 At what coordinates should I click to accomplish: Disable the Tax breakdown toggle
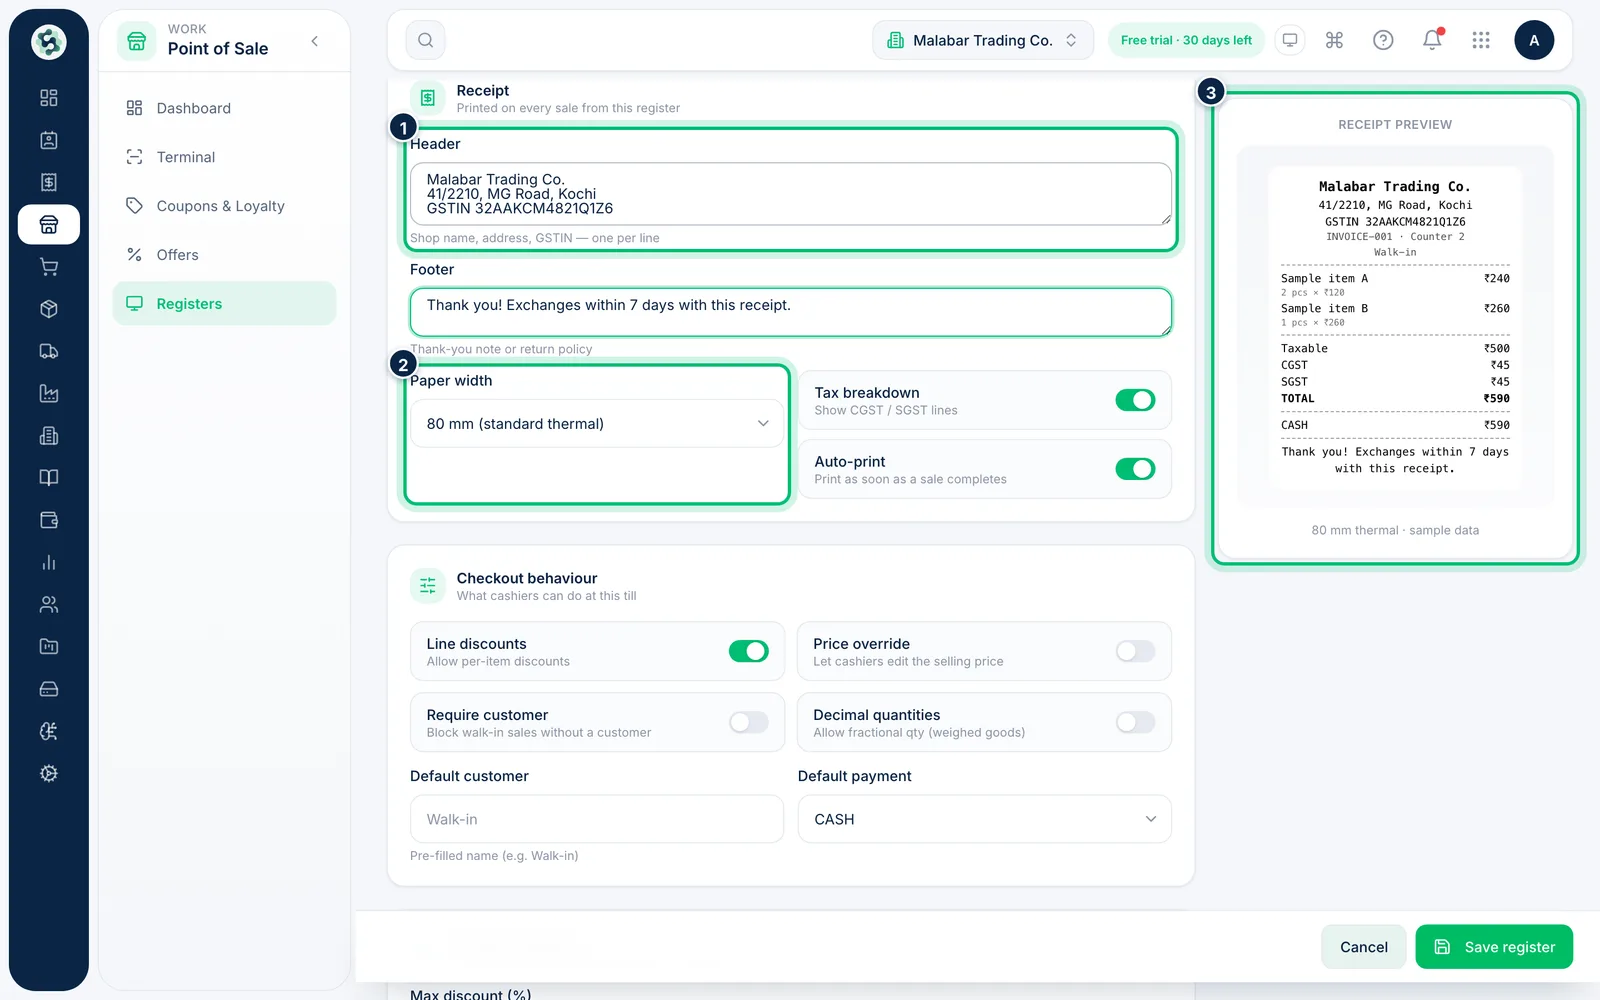click(x=1135, y=400)
